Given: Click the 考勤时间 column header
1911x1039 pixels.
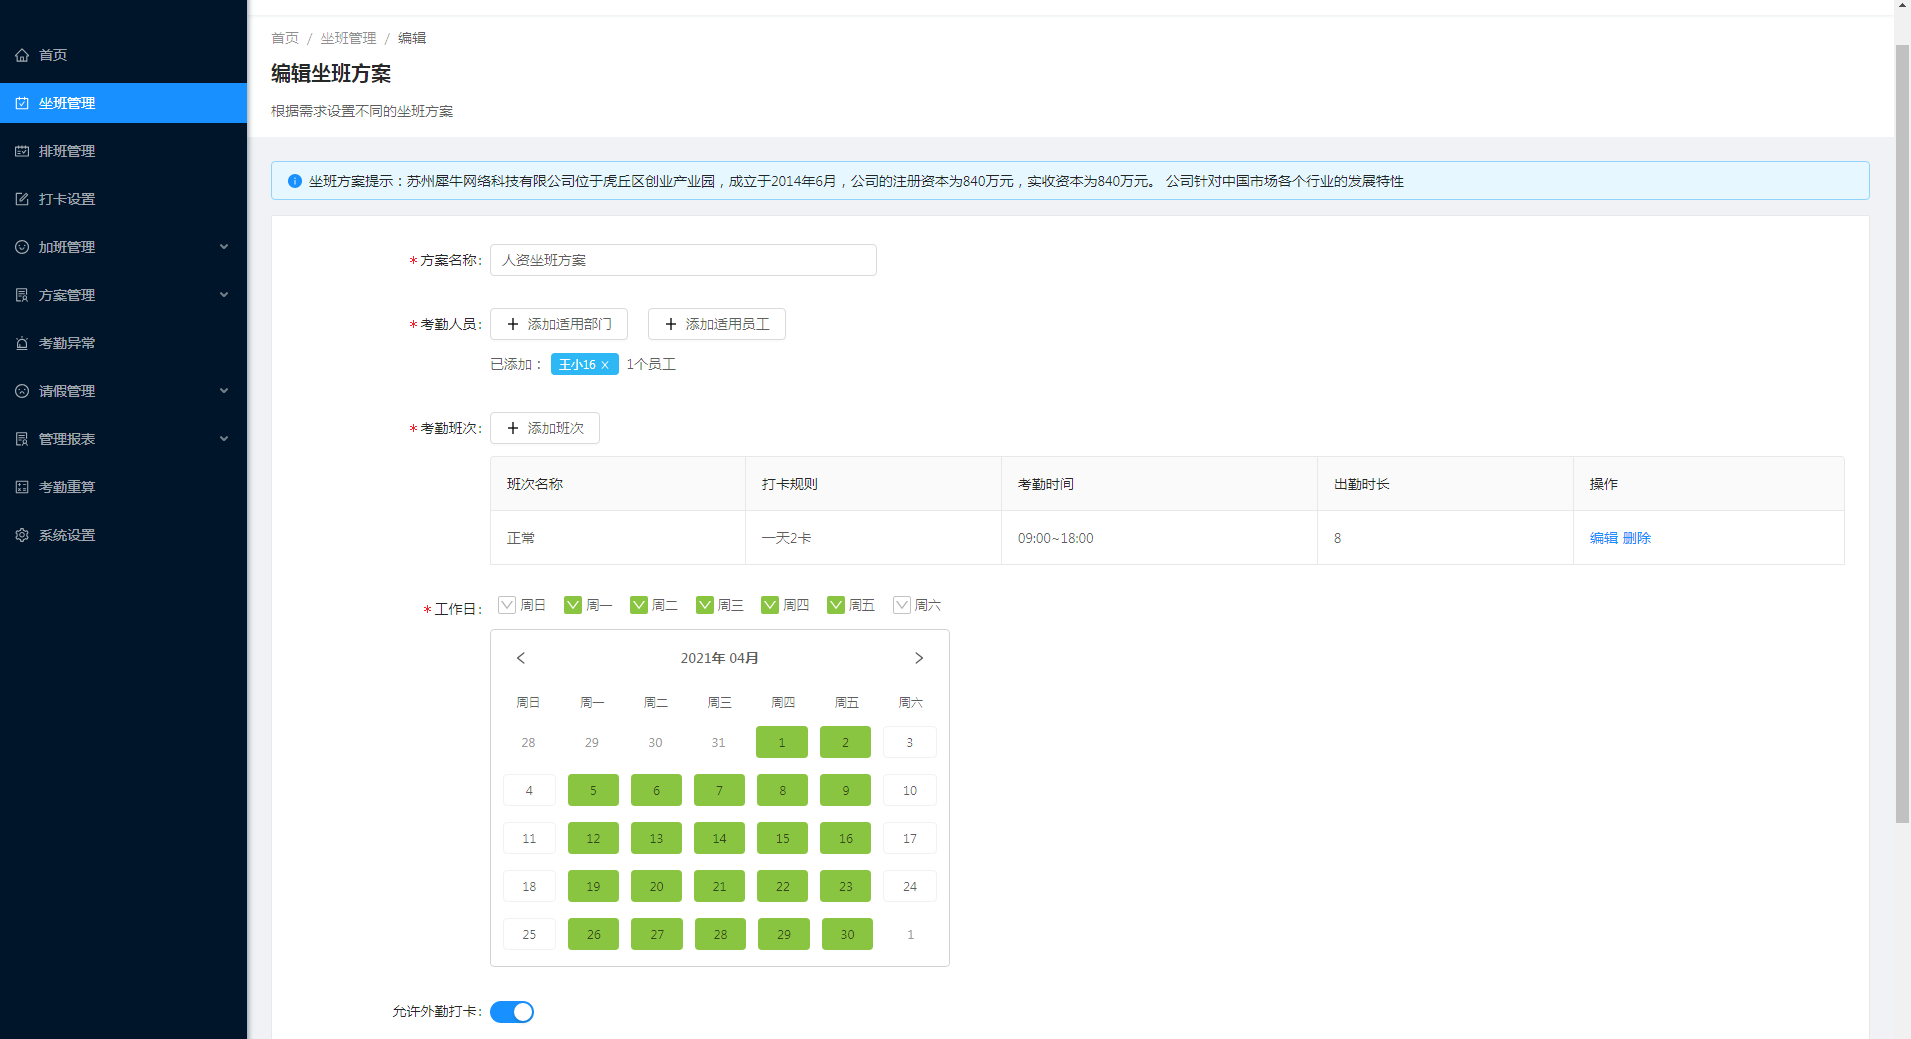Looking at the screenshot, I should 1159,484.
